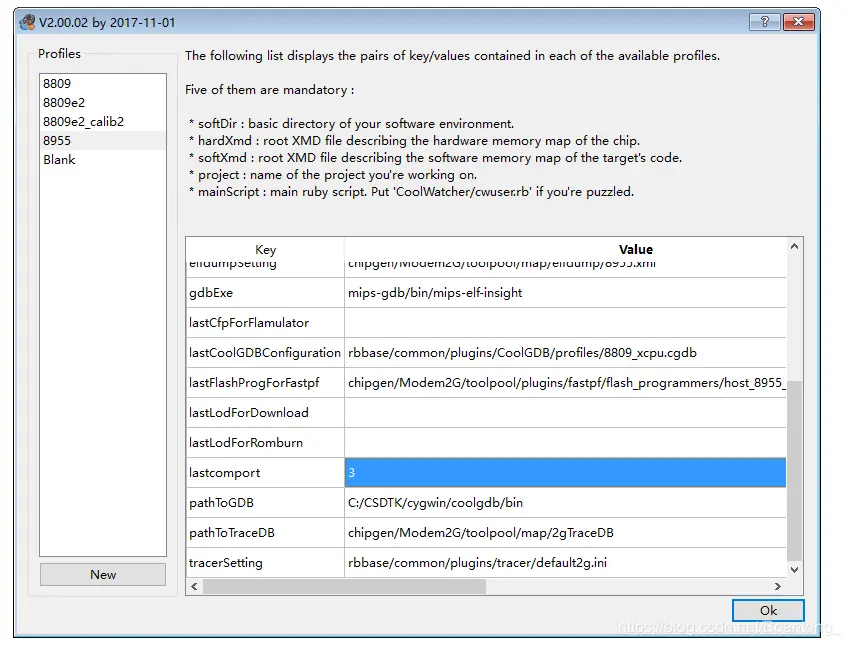Image resolution: width=851 pixels, height=646 pixels.
Task: Select value mips-gdb/bin/mips-elf-insight
Action: point(565,293)
